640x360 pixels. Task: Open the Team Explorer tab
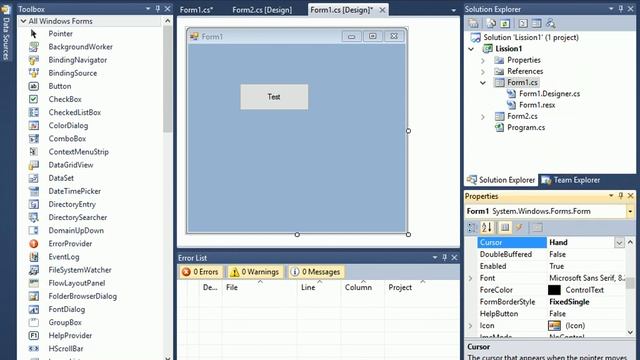tap(571, 180)
